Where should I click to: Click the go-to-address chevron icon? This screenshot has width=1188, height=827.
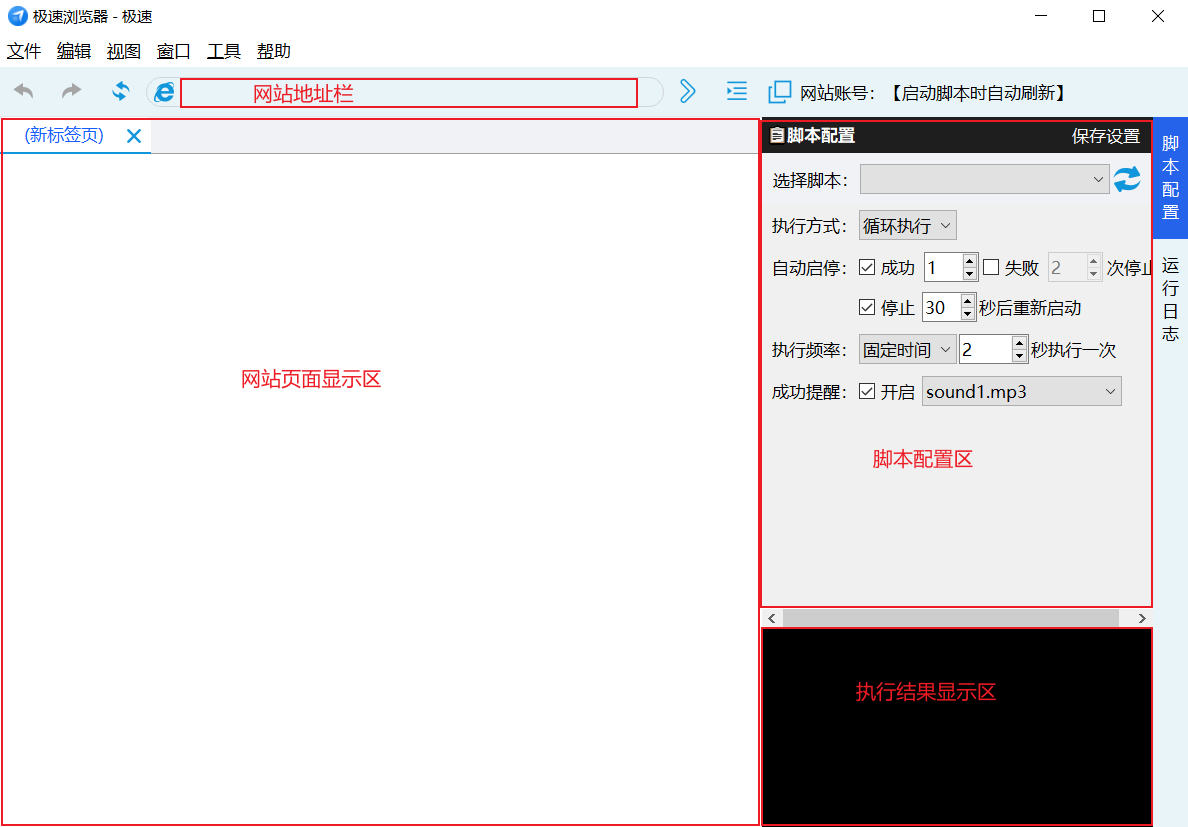[687, 92]
